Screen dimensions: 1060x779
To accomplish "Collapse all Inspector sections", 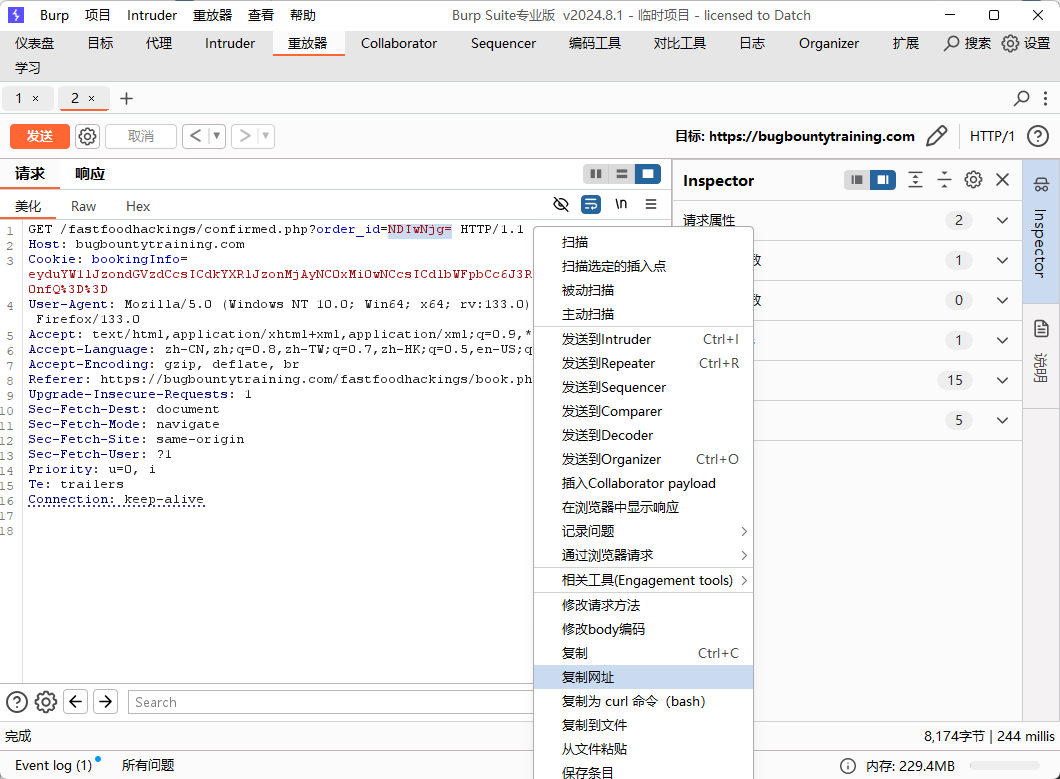I will tap(944, 180).
